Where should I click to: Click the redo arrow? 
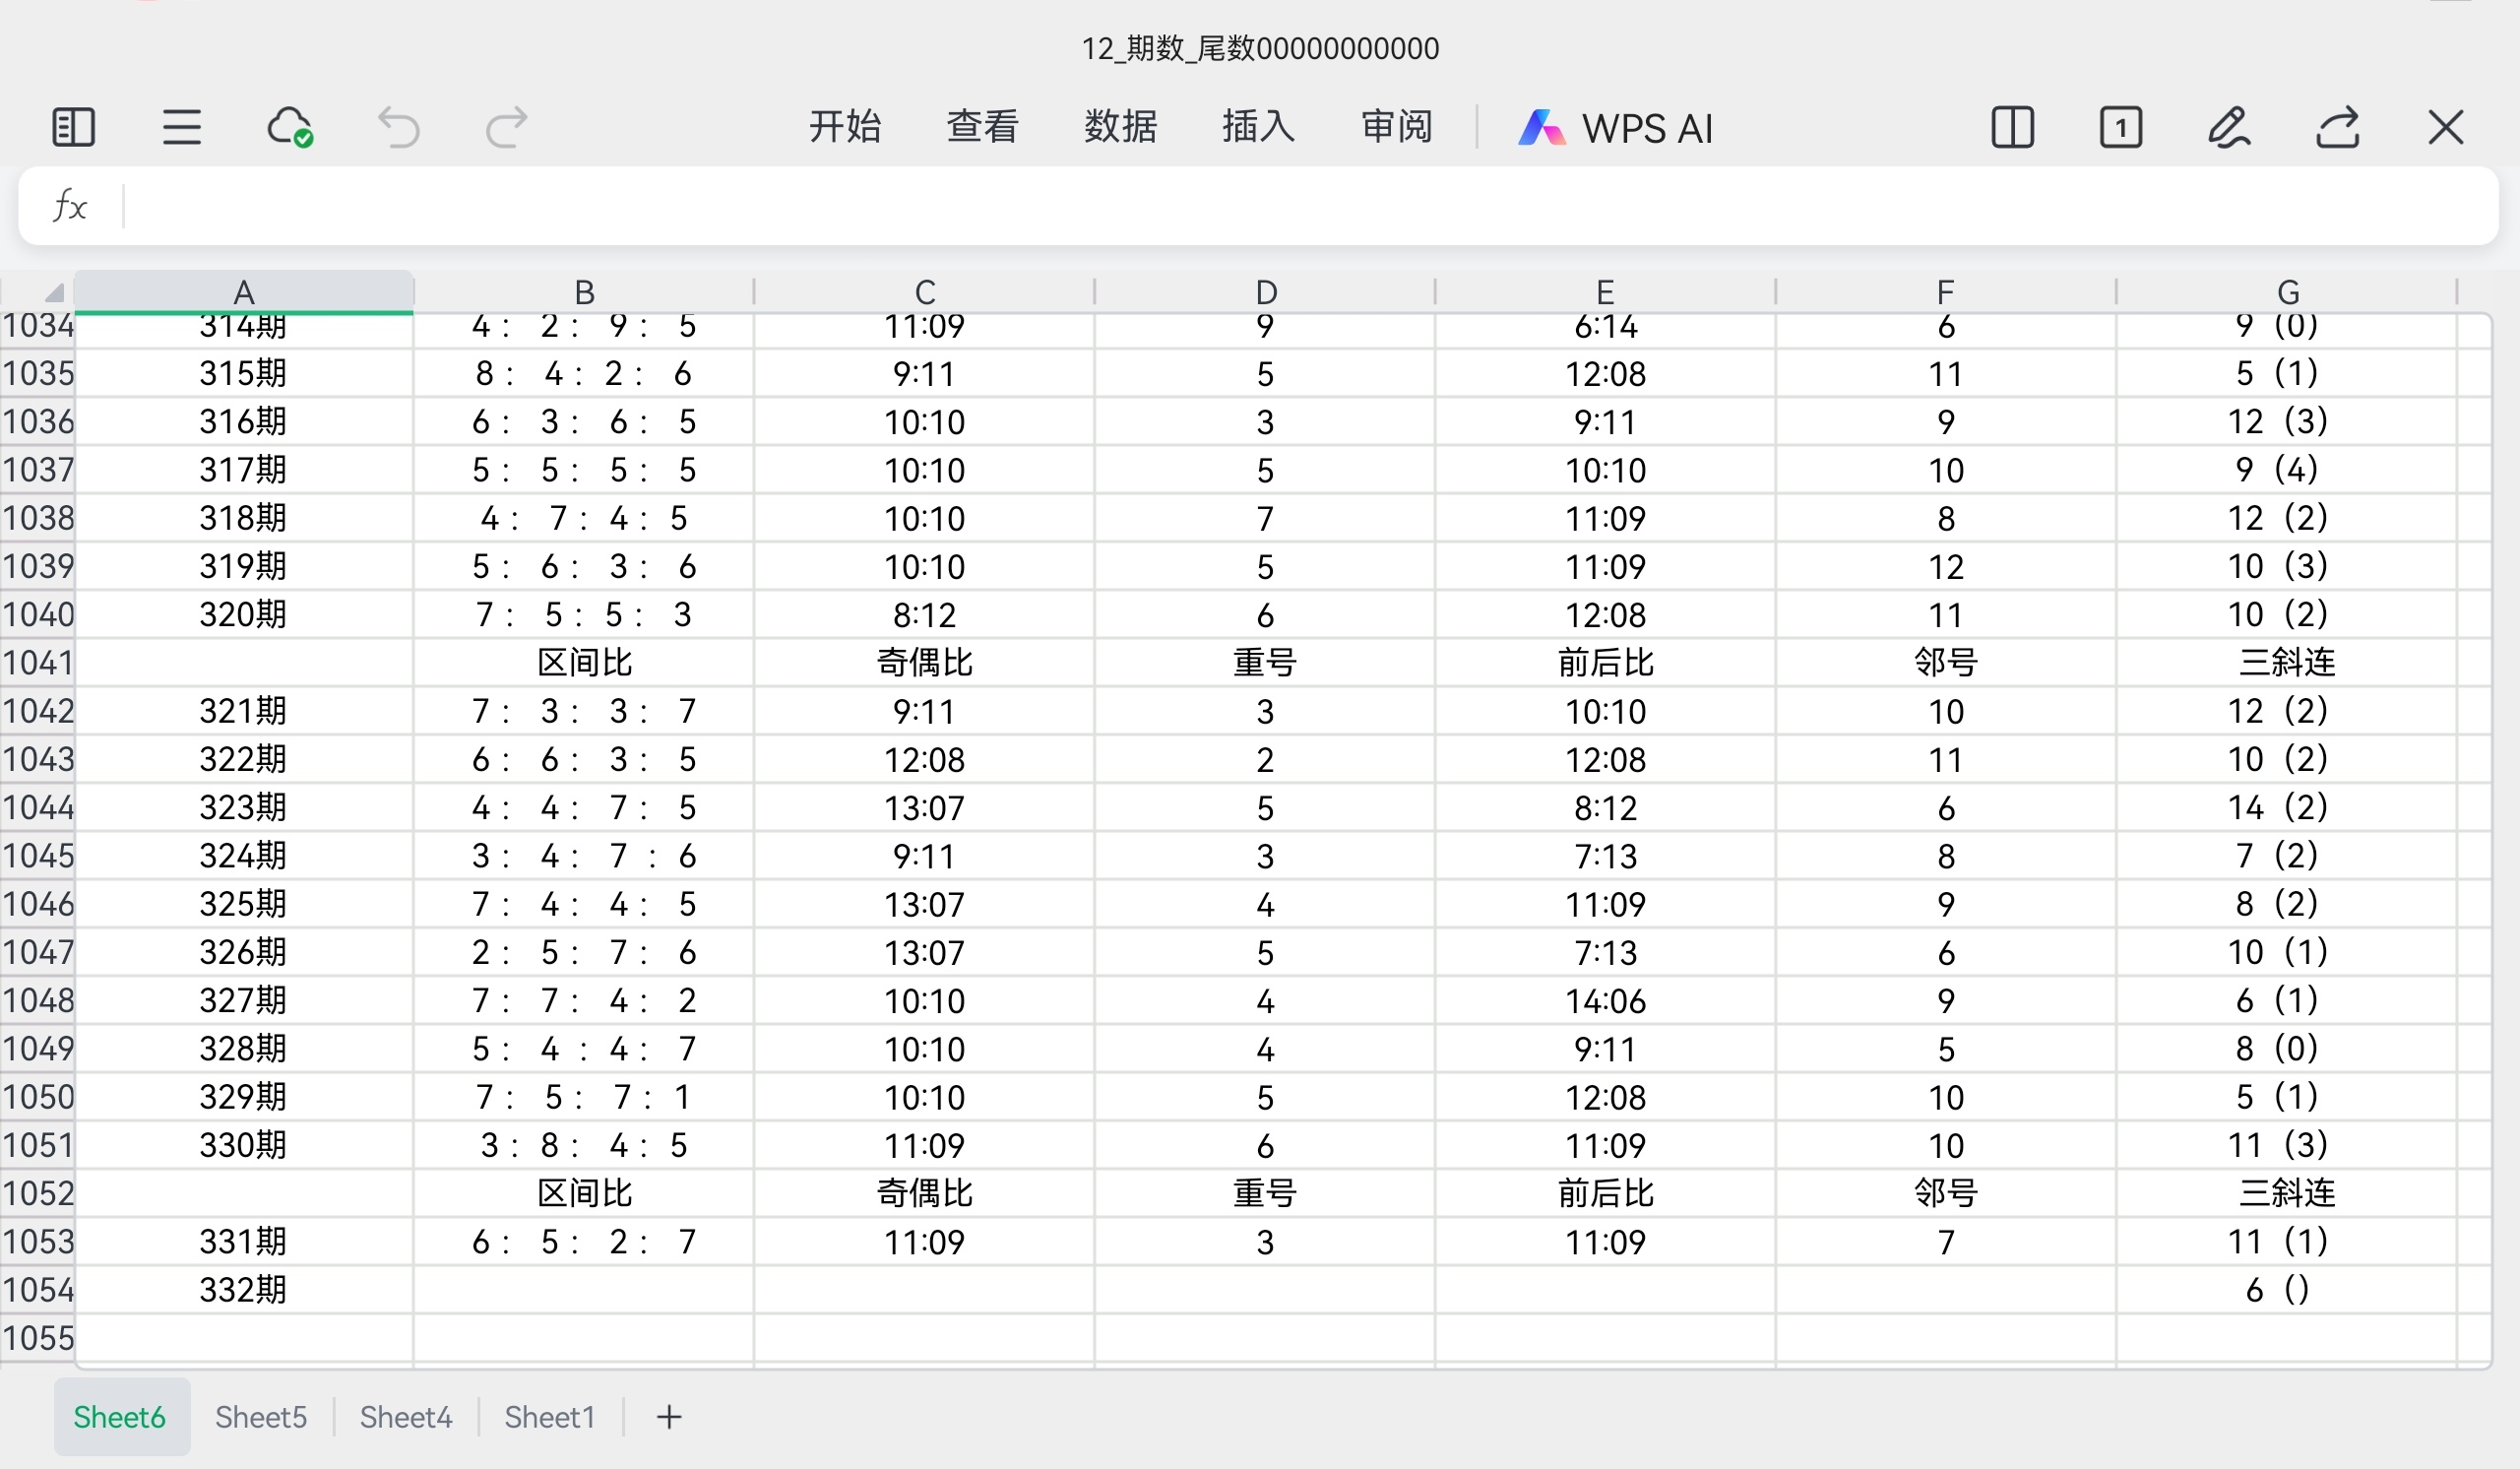tap(506, 128)
